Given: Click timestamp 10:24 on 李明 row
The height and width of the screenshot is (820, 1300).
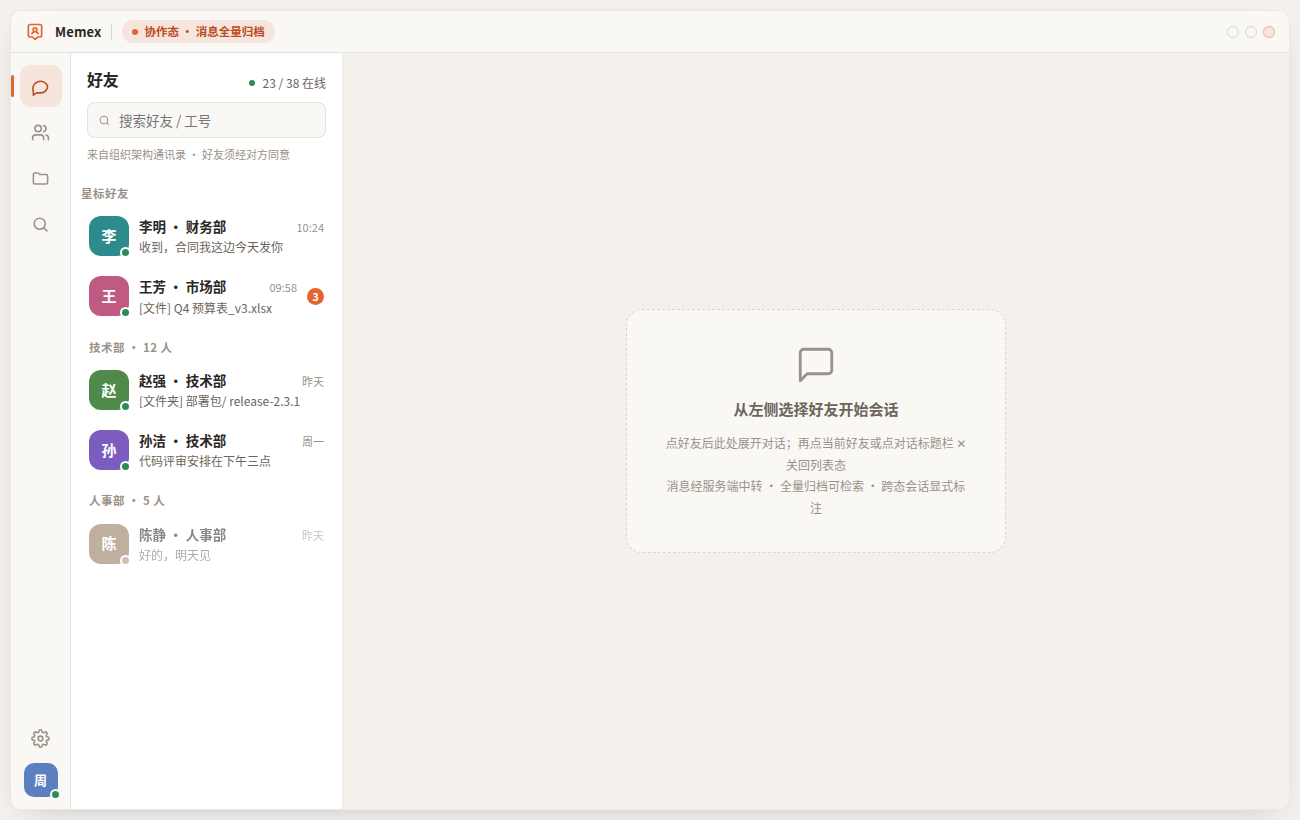Looking at the screenshot, I should click(310, 228).
